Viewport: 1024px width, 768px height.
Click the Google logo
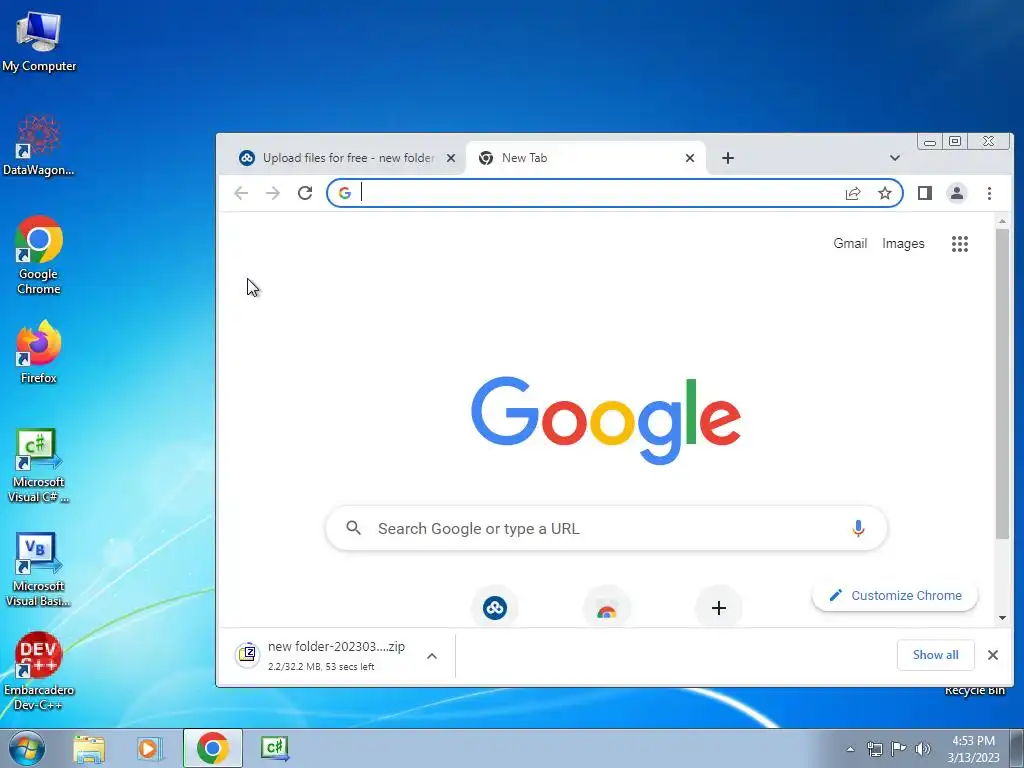coord(606,420)
